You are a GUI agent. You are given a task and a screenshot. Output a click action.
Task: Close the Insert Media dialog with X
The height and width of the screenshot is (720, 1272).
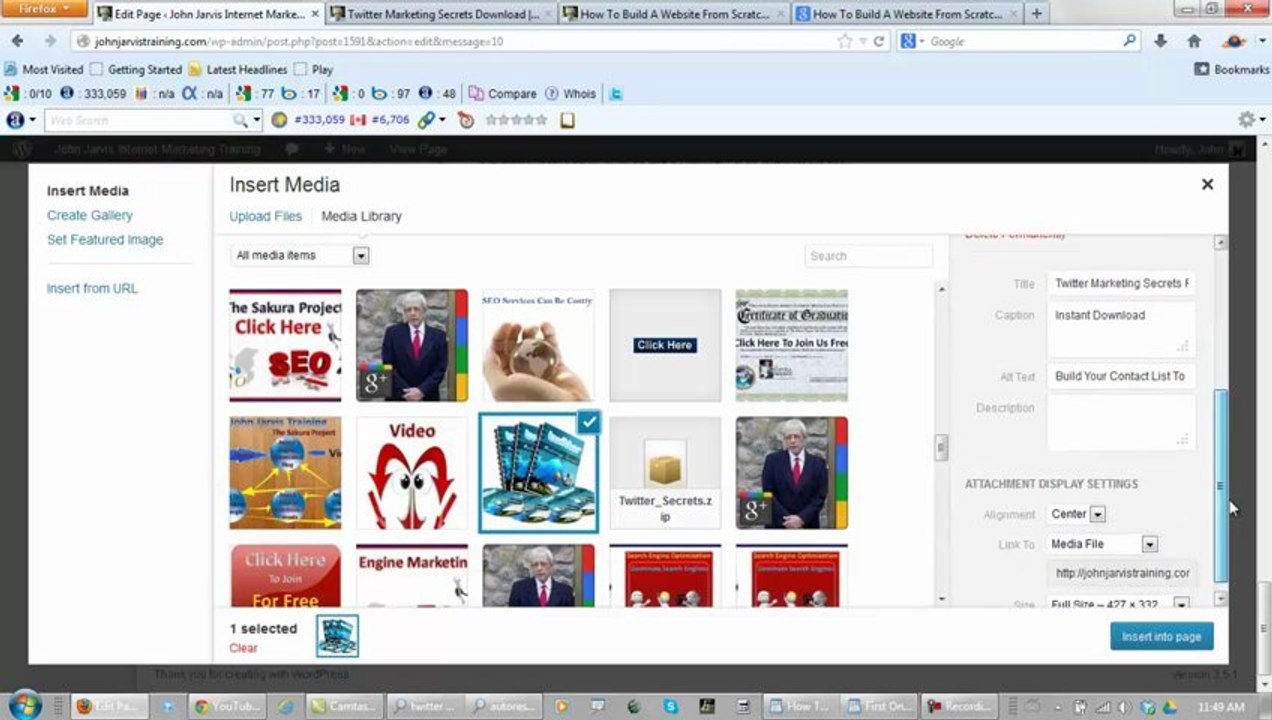[x=1207, y=184]
